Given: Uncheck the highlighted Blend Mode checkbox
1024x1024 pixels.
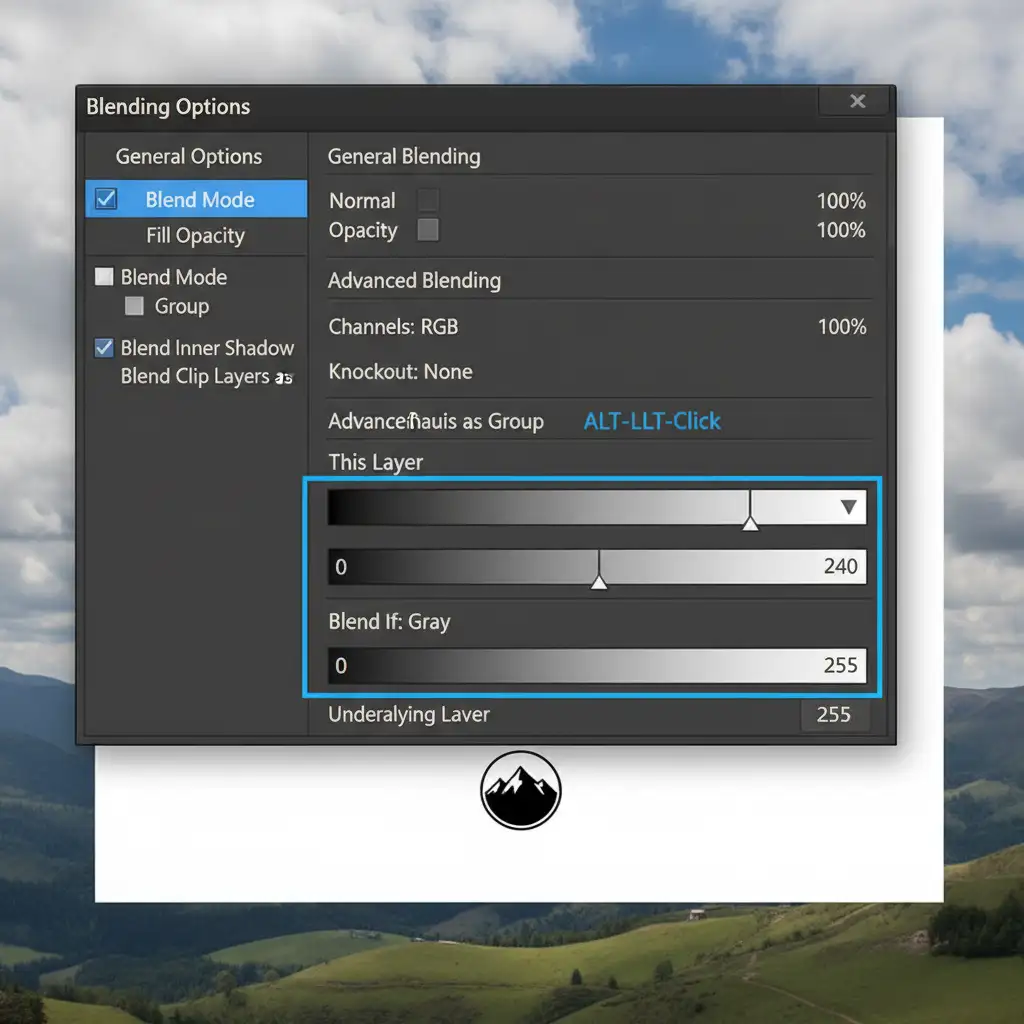Looking at the screenshot, I should click(x=105, y=199).
